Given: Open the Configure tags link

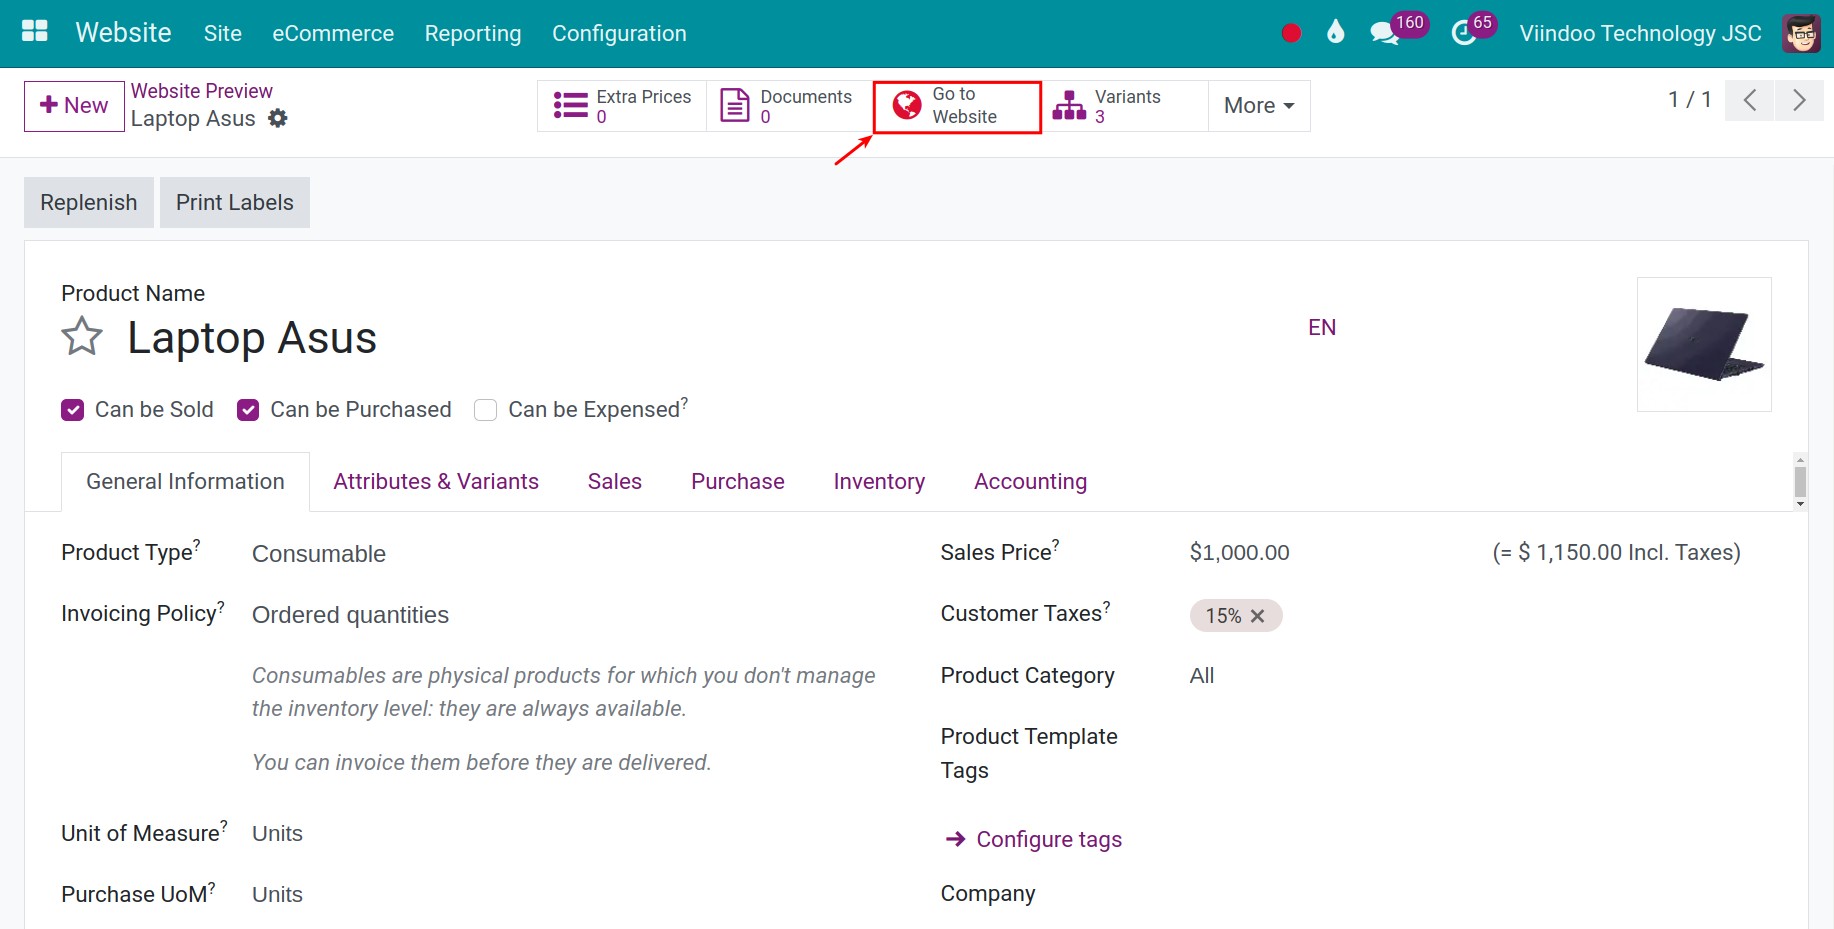Looking at the screenshot, I should click(1034, 840).
